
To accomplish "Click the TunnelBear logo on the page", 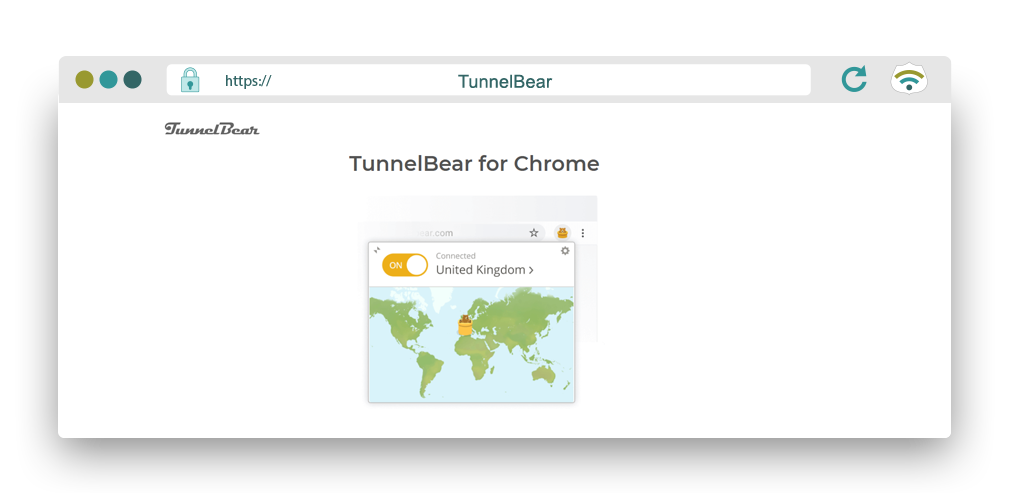I will 211,129.
